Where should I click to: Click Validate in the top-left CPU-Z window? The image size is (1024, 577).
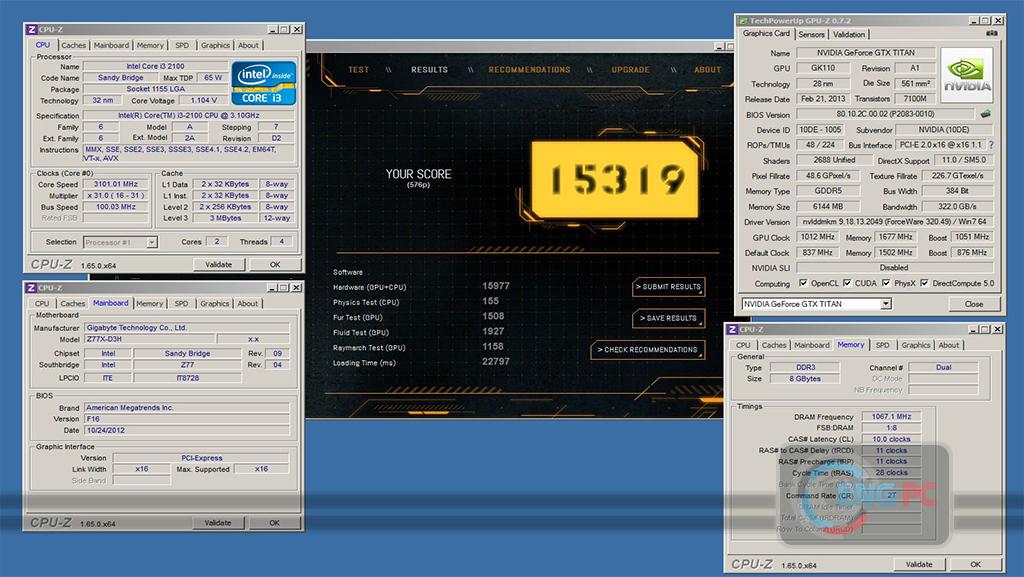(x=219, y=265)
